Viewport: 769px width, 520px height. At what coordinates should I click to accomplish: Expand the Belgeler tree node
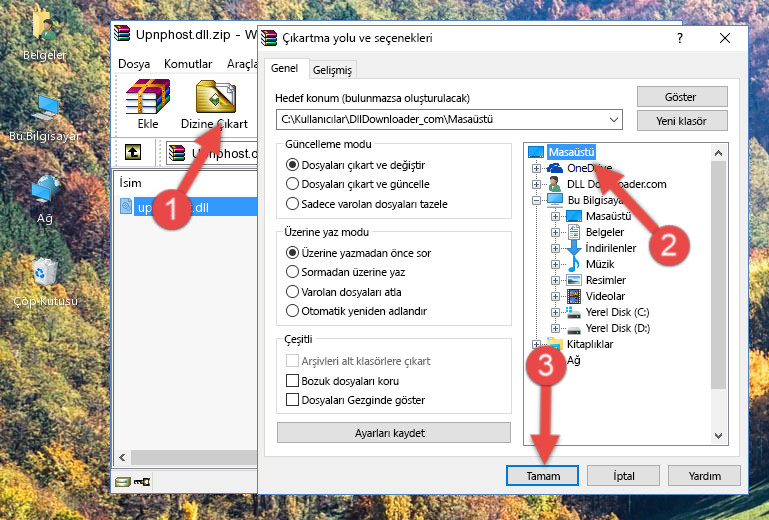point(555,232)
